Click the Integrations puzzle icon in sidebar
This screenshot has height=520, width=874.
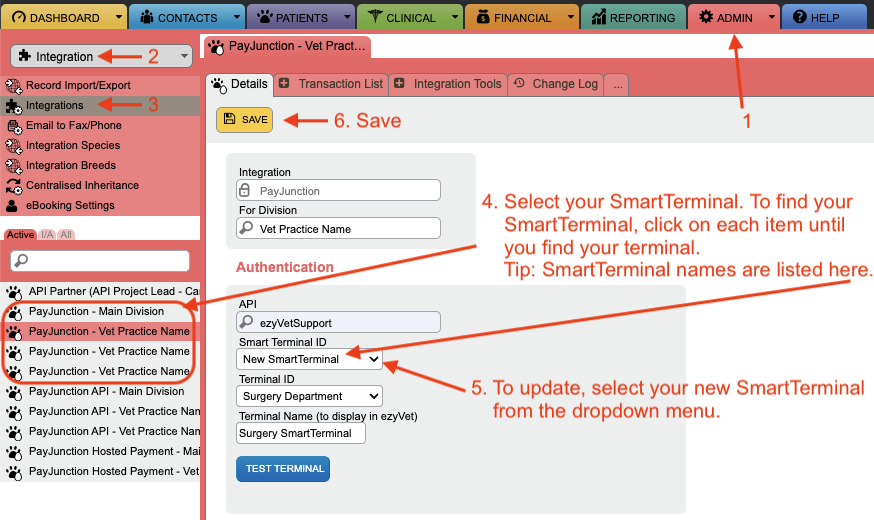point(13,106)
